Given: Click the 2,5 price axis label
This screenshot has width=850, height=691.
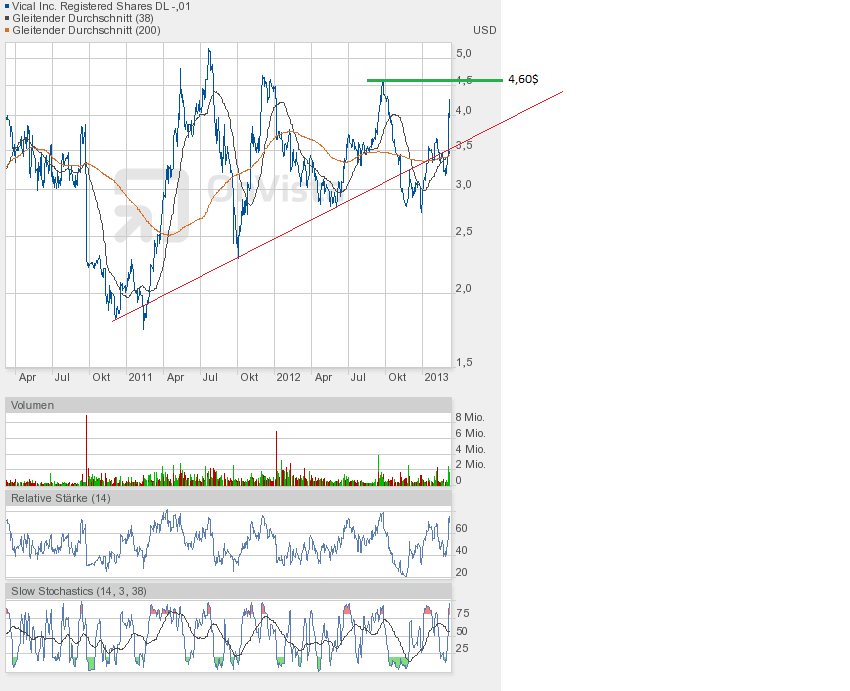Looking at the screenshot, I should pos(464,231).
